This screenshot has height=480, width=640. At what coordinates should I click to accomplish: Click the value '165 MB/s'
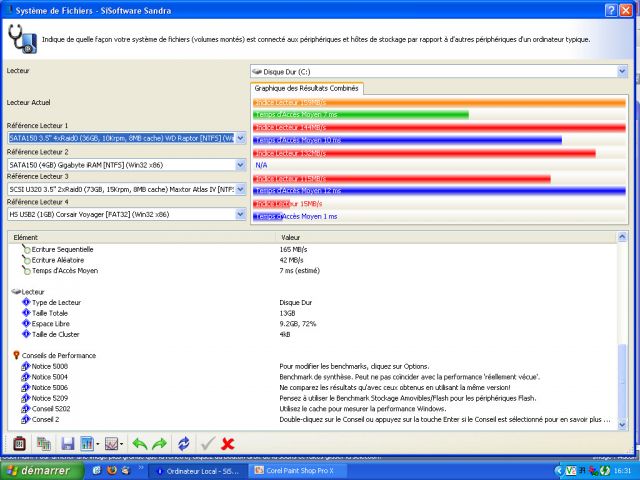[293, 249]
